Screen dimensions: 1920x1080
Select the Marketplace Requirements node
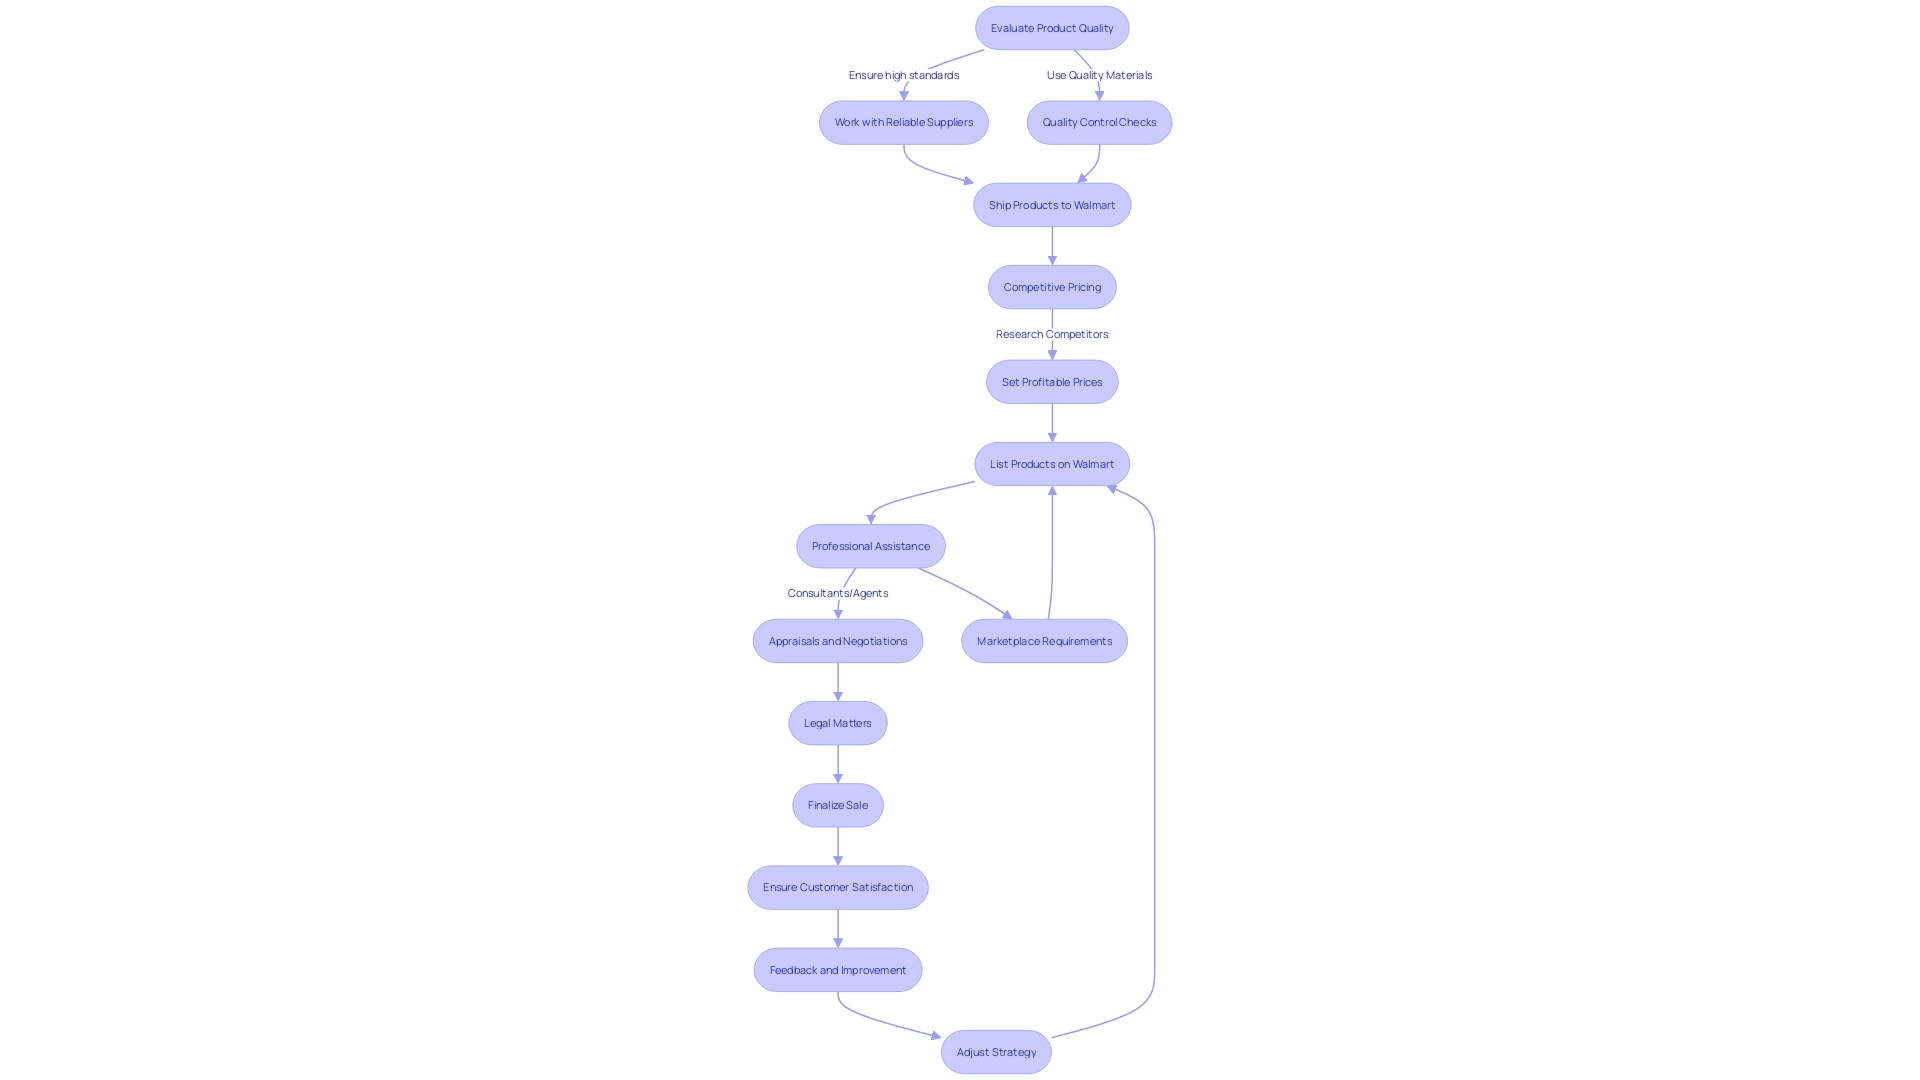click(x=1043, y=640)
